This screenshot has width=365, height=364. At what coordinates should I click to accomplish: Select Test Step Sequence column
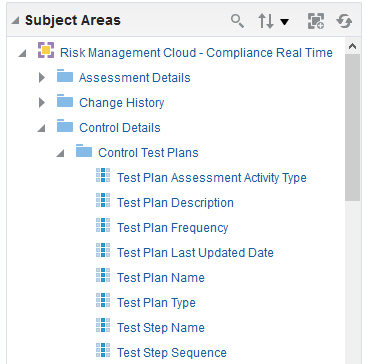pos(172,353)
